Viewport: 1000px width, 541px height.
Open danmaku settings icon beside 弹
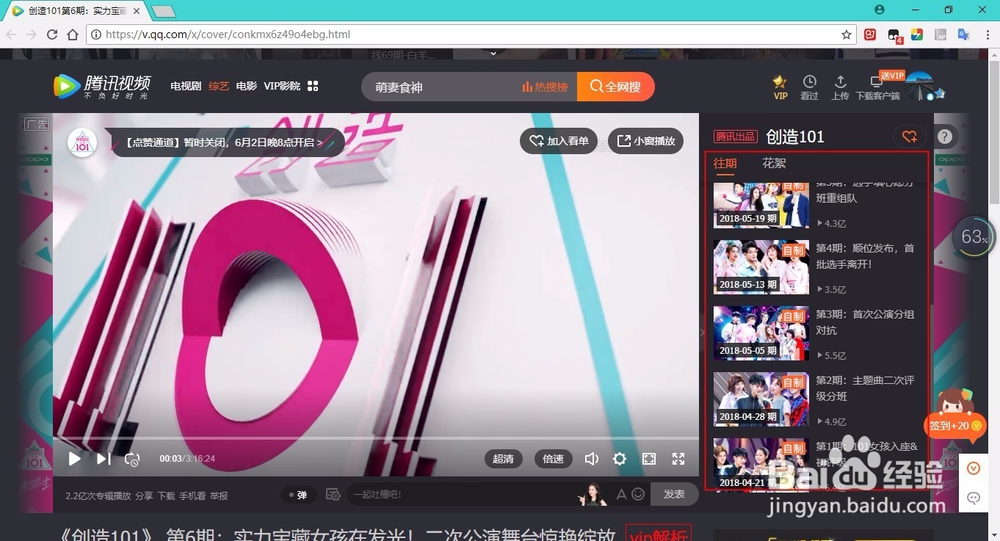click(x=333, y=494)
